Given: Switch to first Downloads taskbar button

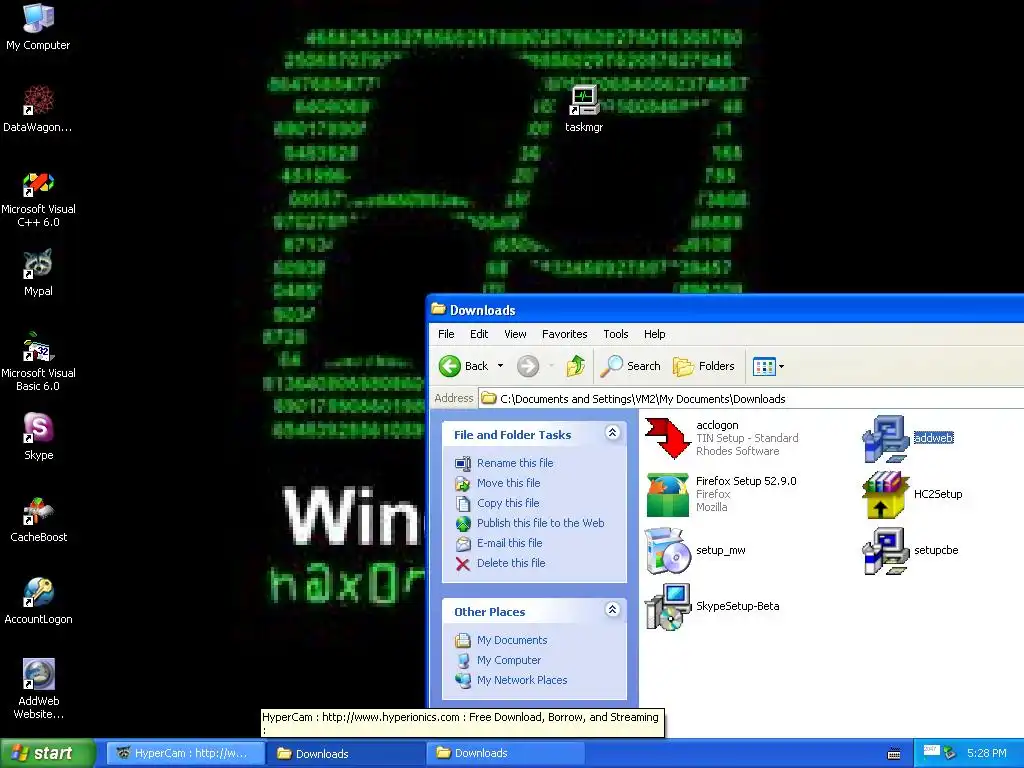Looking at the screenshot, I should point(345,754).
